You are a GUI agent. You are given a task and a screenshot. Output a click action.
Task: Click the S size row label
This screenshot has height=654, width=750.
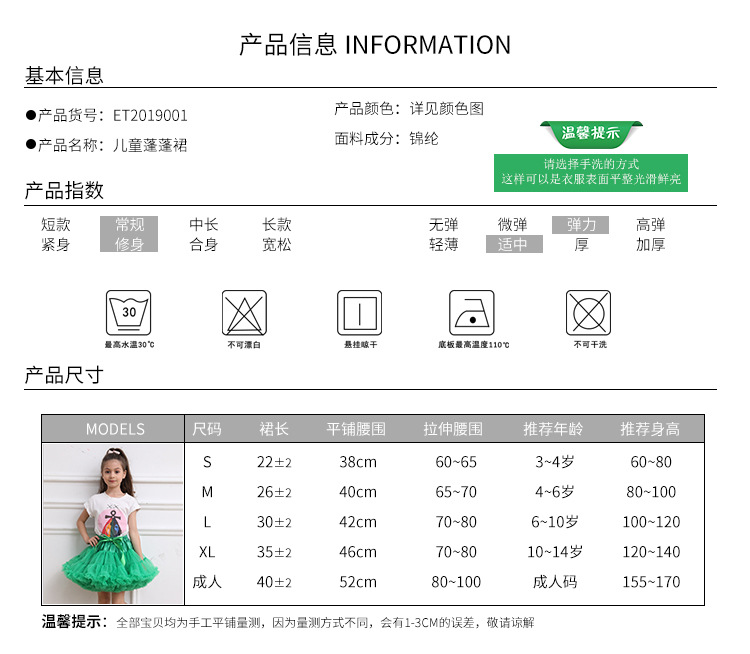tap(207, 462)
